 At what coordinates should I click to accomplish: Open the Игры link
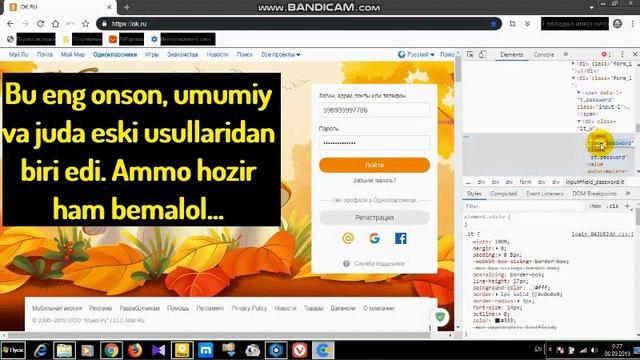click(x=151, y=54)
